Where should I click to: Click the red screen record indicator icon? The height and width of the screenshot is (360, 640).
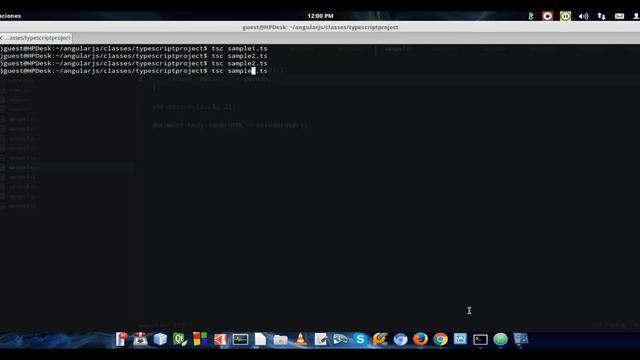[547, 16]
